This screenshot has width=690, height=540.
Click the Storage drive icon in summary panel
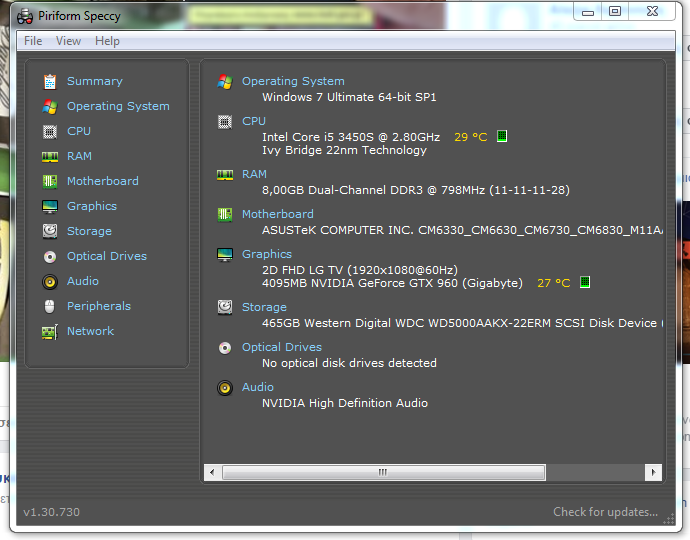pos(225,307)
